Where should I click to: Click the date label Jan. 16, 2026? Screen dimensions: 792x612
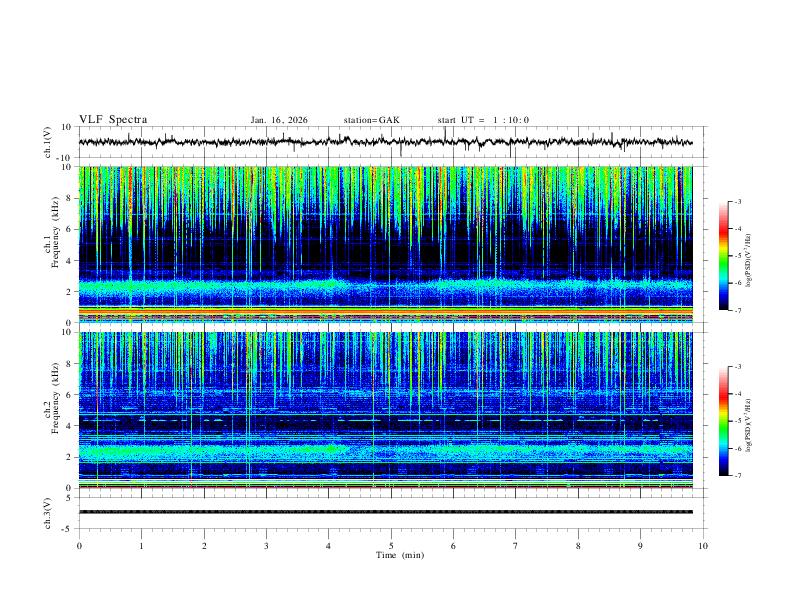[x=279, y=120]
